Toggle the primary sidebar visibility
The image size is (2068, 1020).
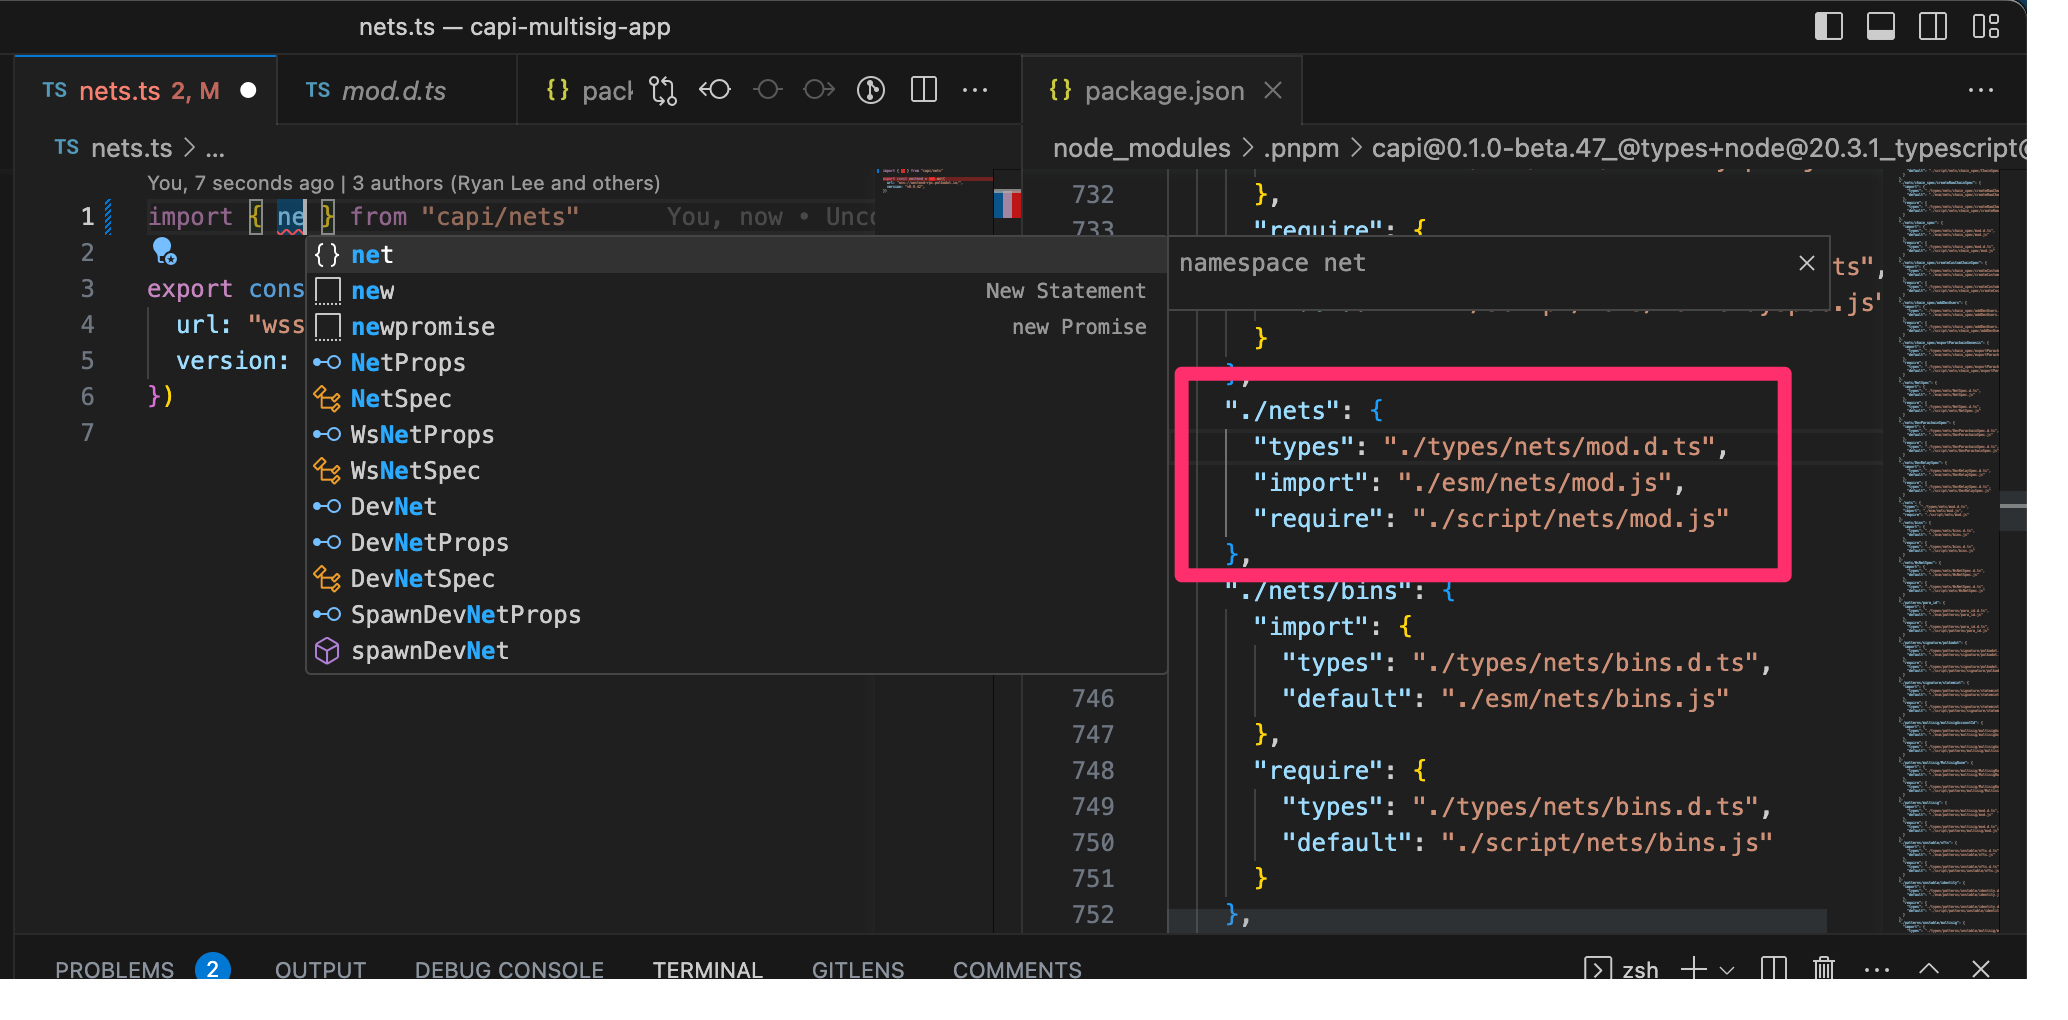[1829, 27]
